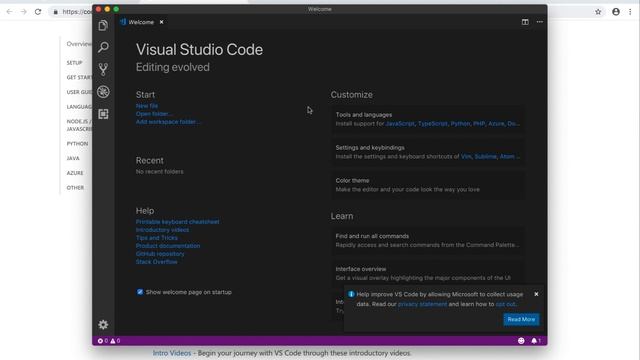
Task: Click the feedback smiley in status bar
Action: click(x=521, y=340)
